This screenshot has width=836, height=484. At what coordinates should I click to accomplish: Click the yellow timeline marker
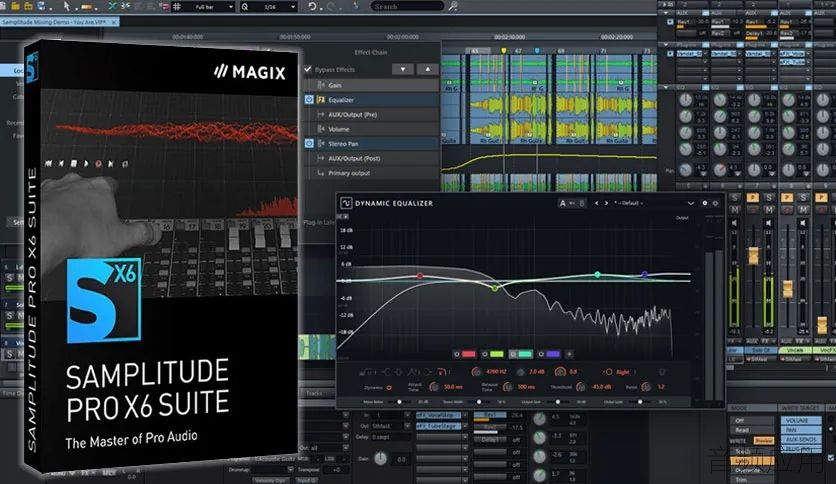point(503,51)
